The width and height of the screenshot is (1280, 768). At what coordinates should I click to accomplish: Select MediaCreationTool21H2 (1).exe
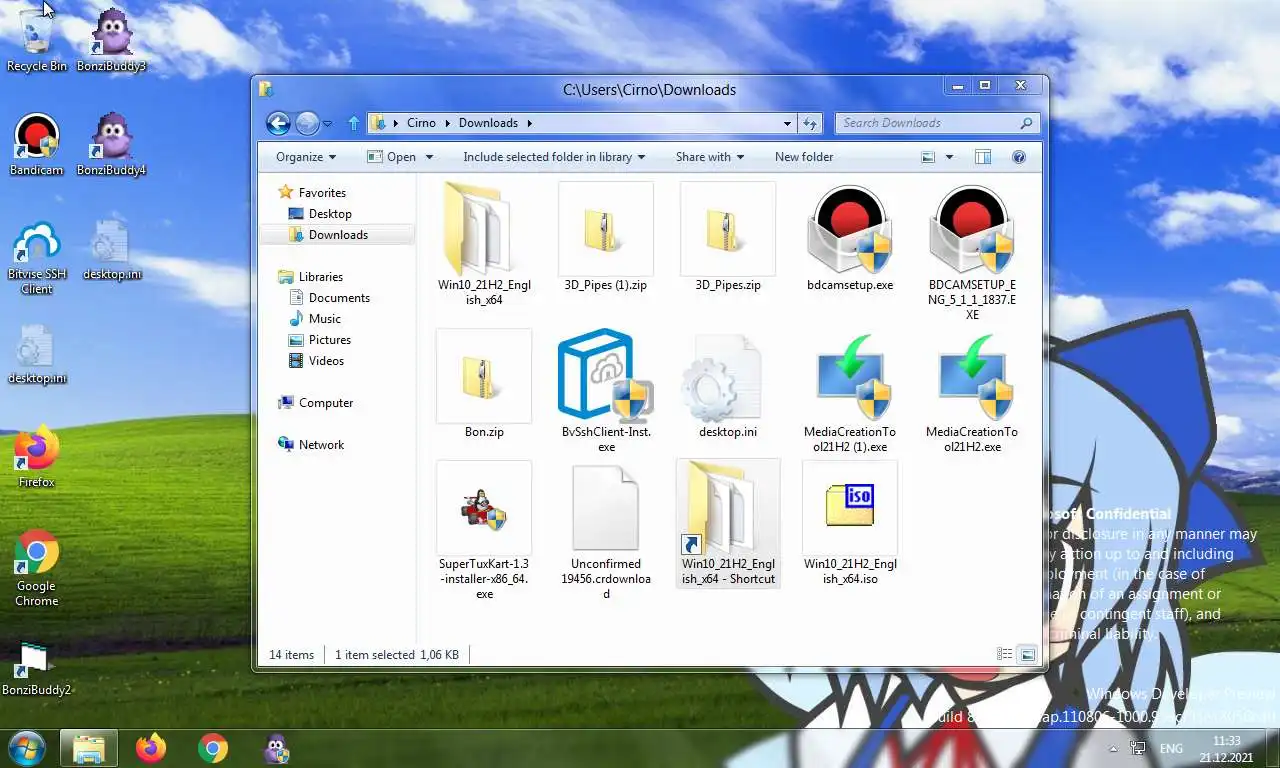[850, 391]
